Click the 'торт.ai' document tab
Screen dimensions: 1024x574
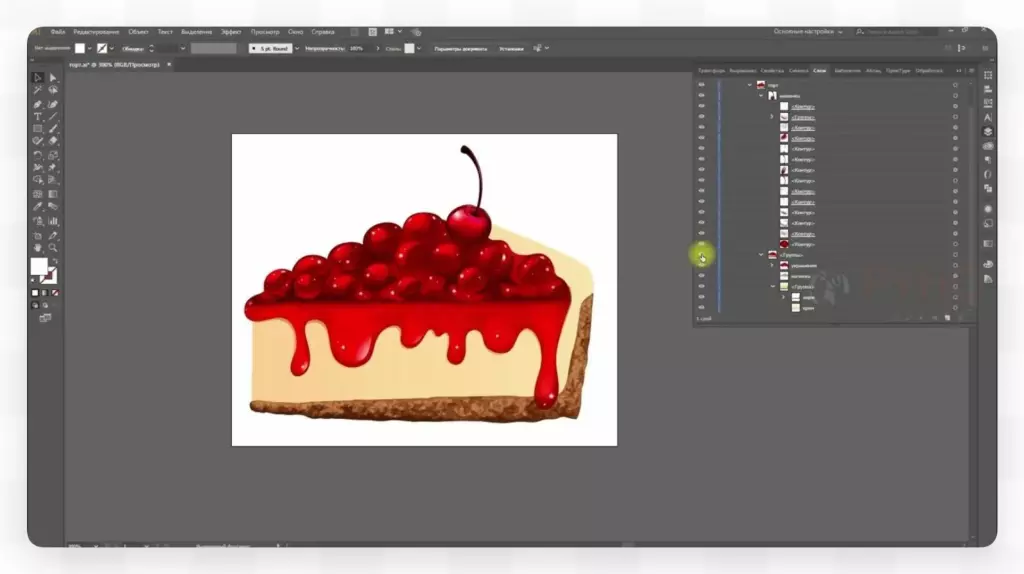point(114,65)
